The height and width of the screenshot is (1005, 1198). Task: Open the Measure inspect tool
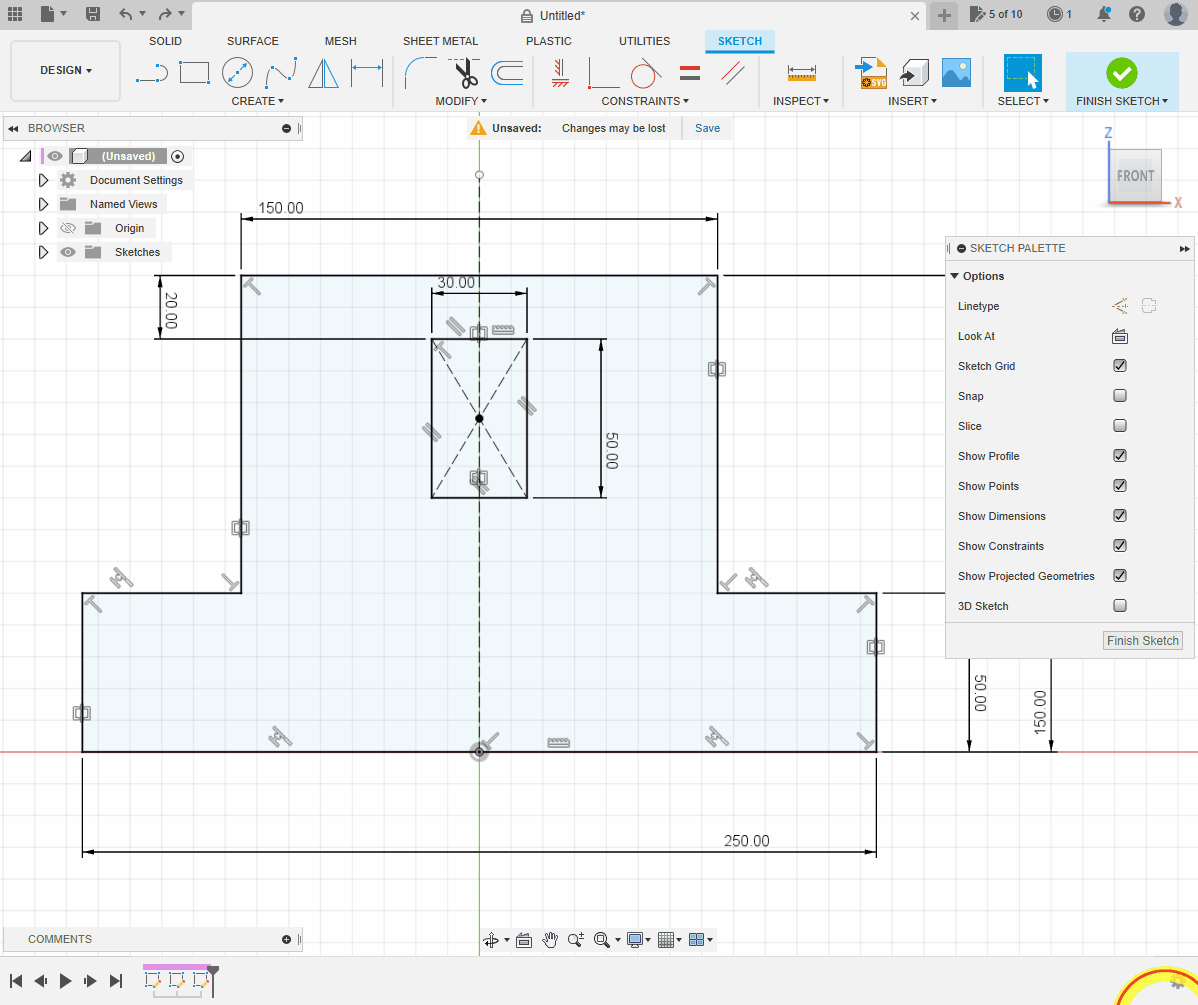pyautogui.click(x=802, y=73)
